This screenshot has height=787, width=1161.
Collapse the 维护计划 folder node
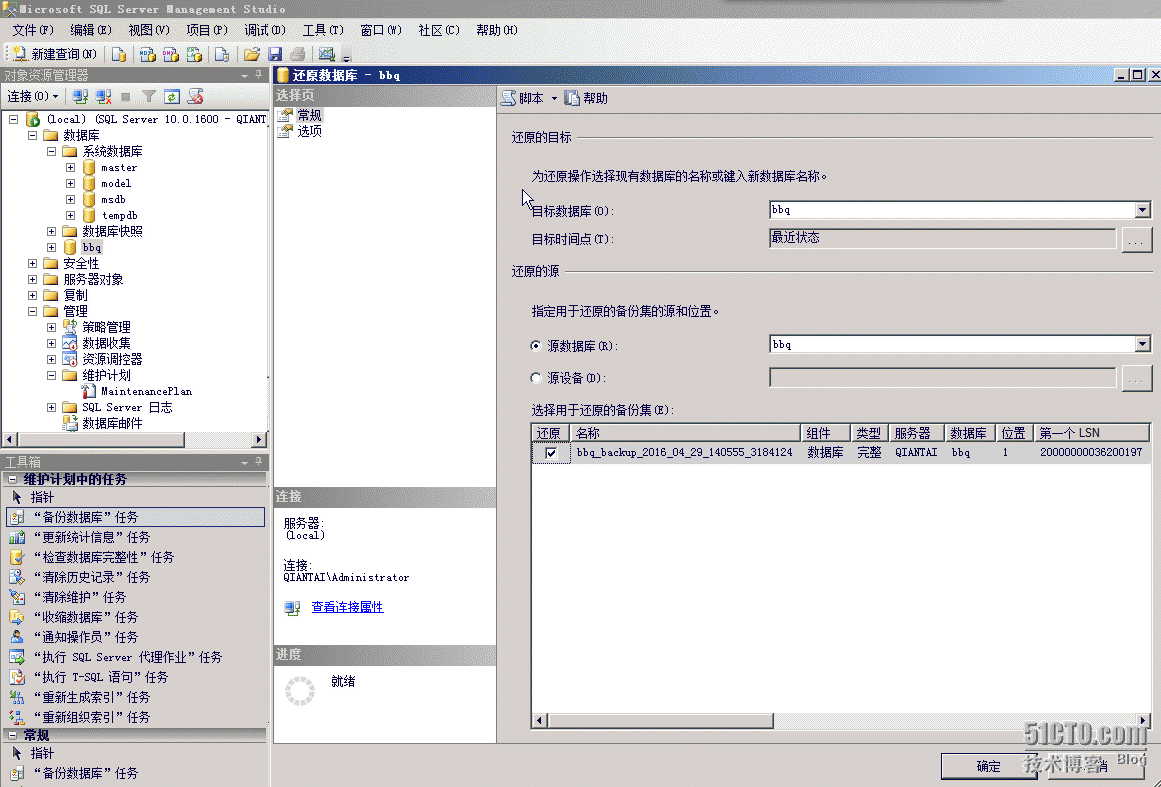click(51, 375)
